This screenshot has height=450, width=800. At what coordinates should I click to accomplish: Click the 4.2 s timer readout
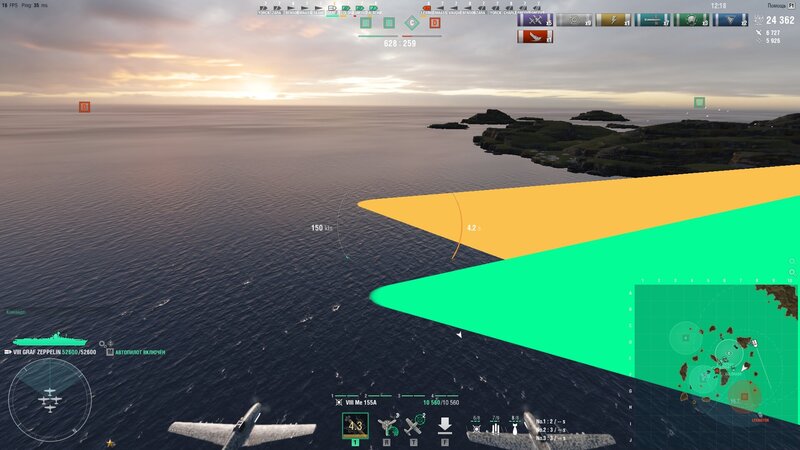point(473,228)
